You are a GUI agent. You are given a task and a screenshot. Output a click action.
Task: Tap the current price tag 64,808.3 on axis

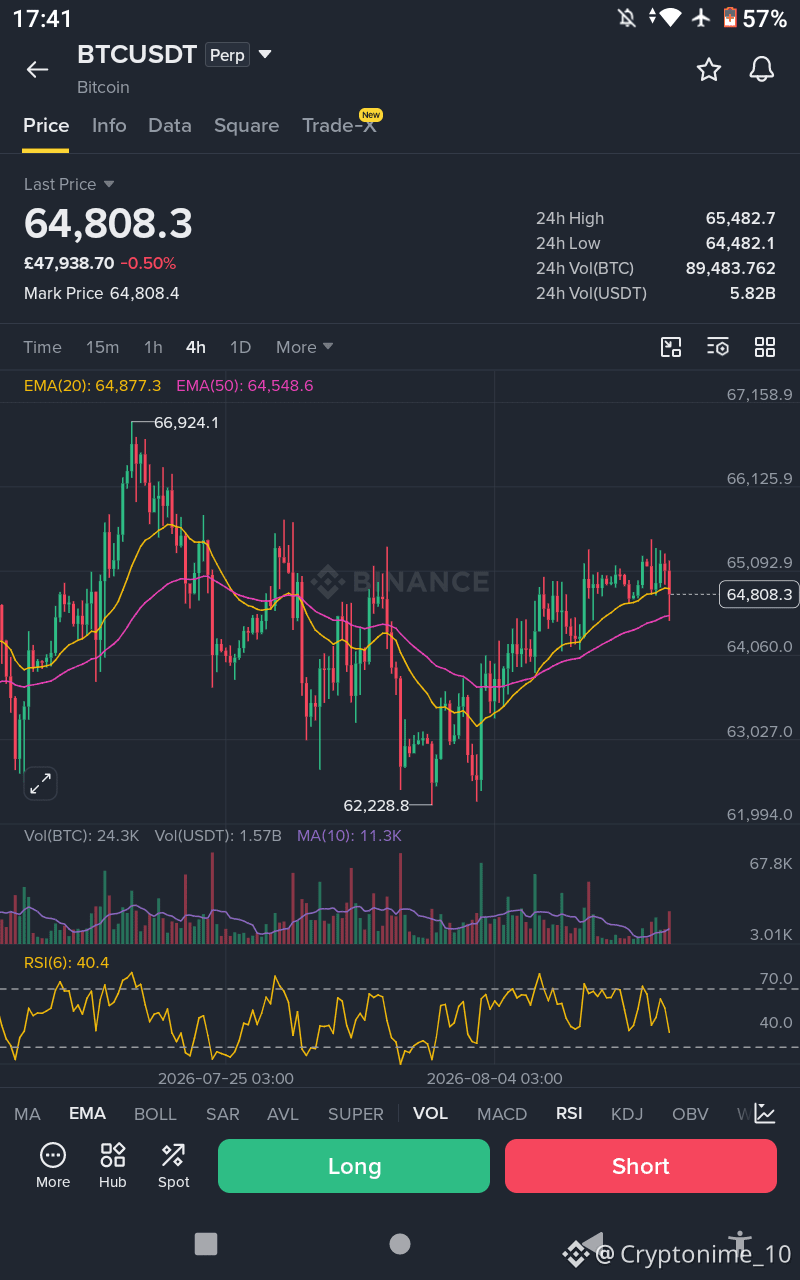coord(759,595)
